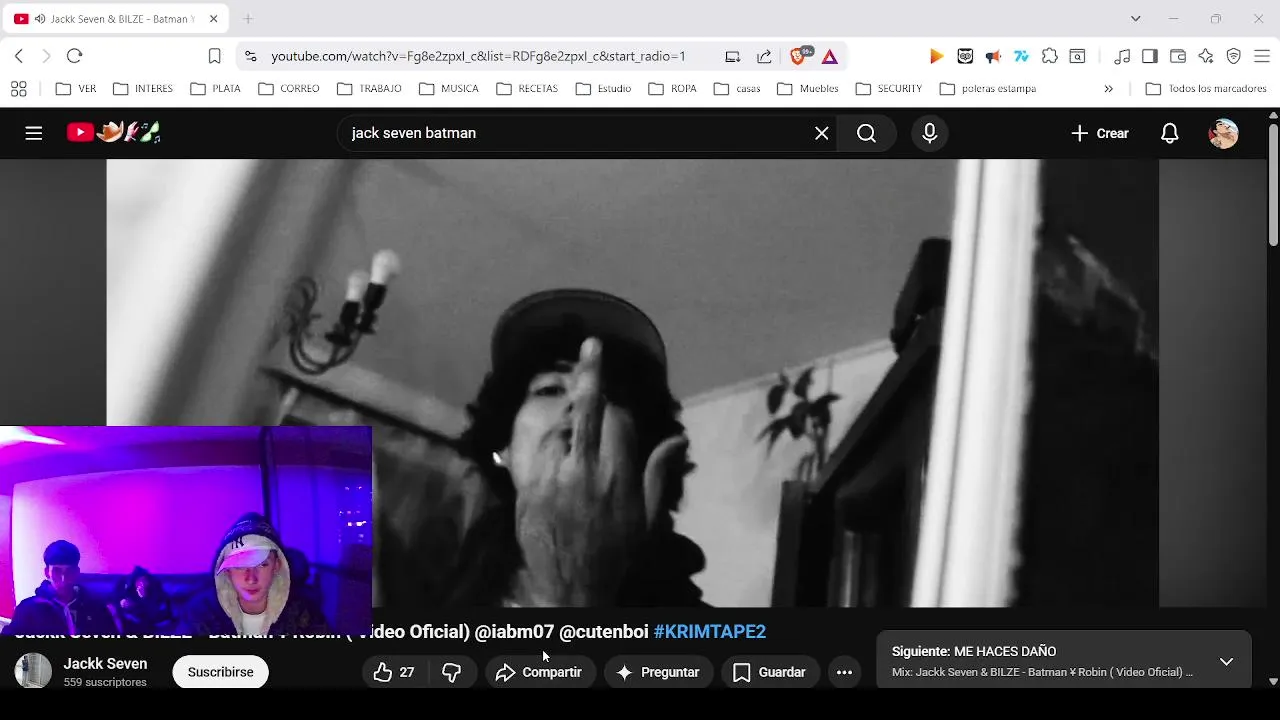Open YouTube notifications bell
This screenshot has height=720, width=1280.
(x=1170, y=133)
